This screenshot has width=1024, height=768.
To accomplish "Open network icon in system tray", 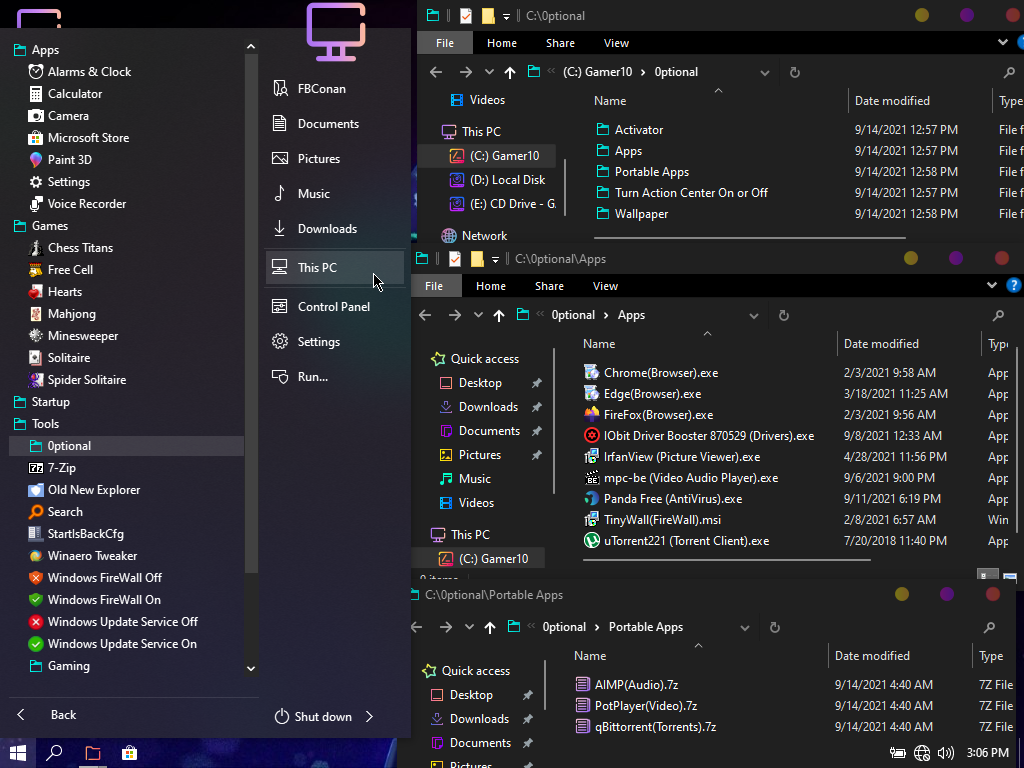I will coord(921,753).
